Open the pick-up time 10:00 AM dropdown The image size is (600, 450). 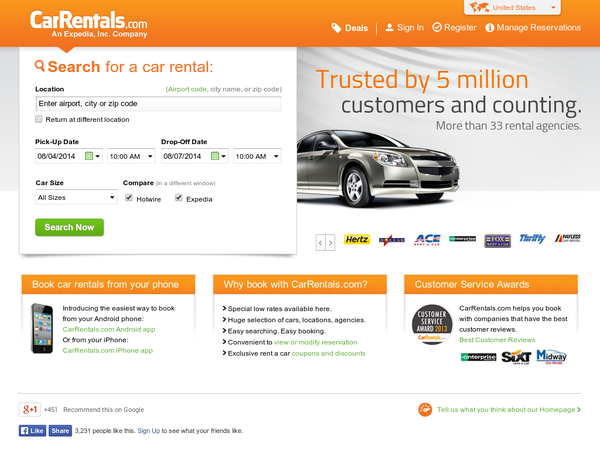coord(131,156)
